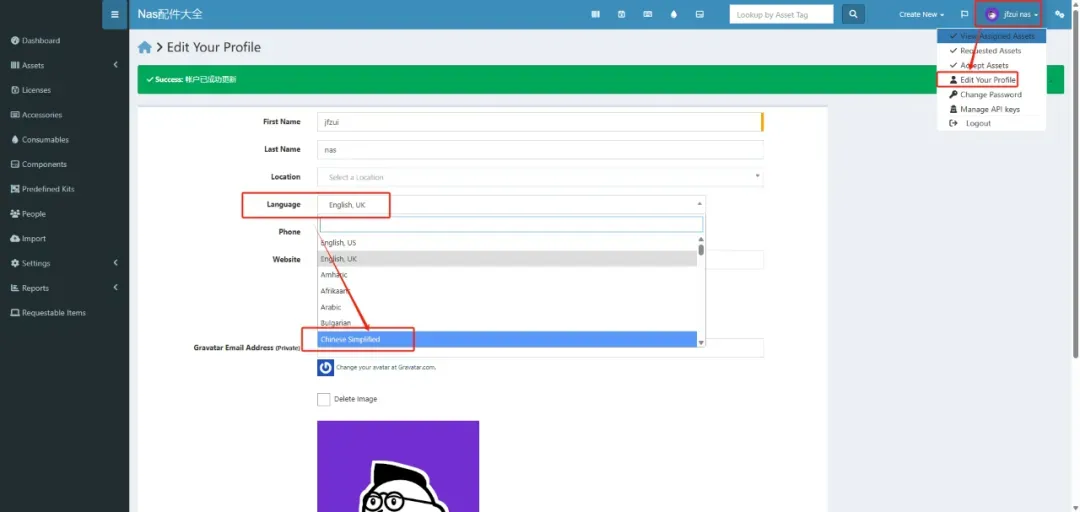
Task: Click the Gravatar power icon
Action: point(326,367)
